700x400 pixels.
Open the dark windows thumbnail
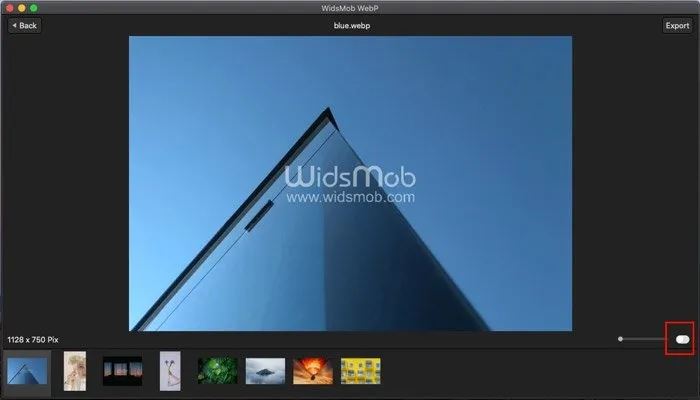[x=123, y=371]
